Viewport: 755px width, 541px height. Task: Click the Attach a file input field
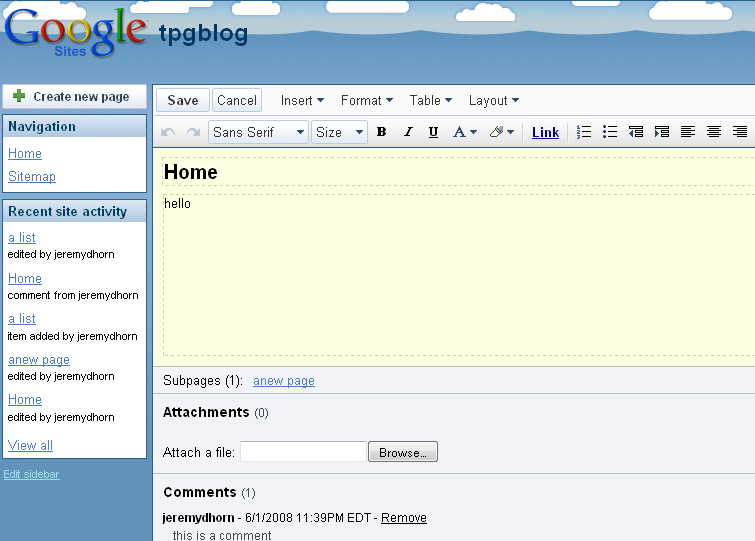[304, 453]
